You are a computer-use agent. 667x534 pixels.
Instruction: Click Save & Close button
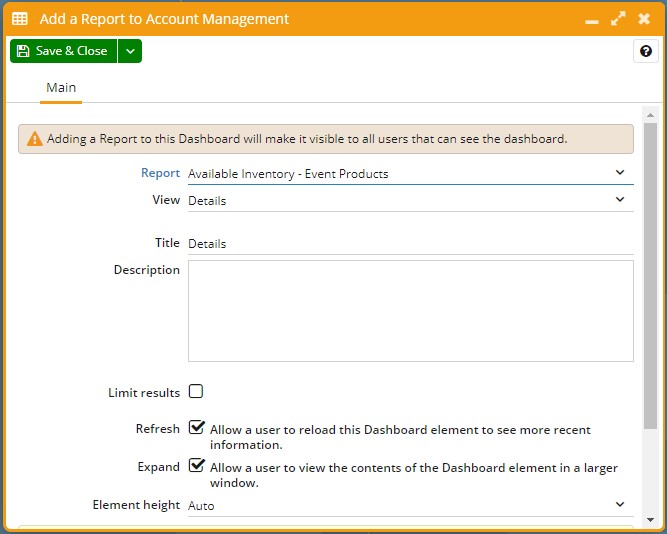[x=63, y=51]
